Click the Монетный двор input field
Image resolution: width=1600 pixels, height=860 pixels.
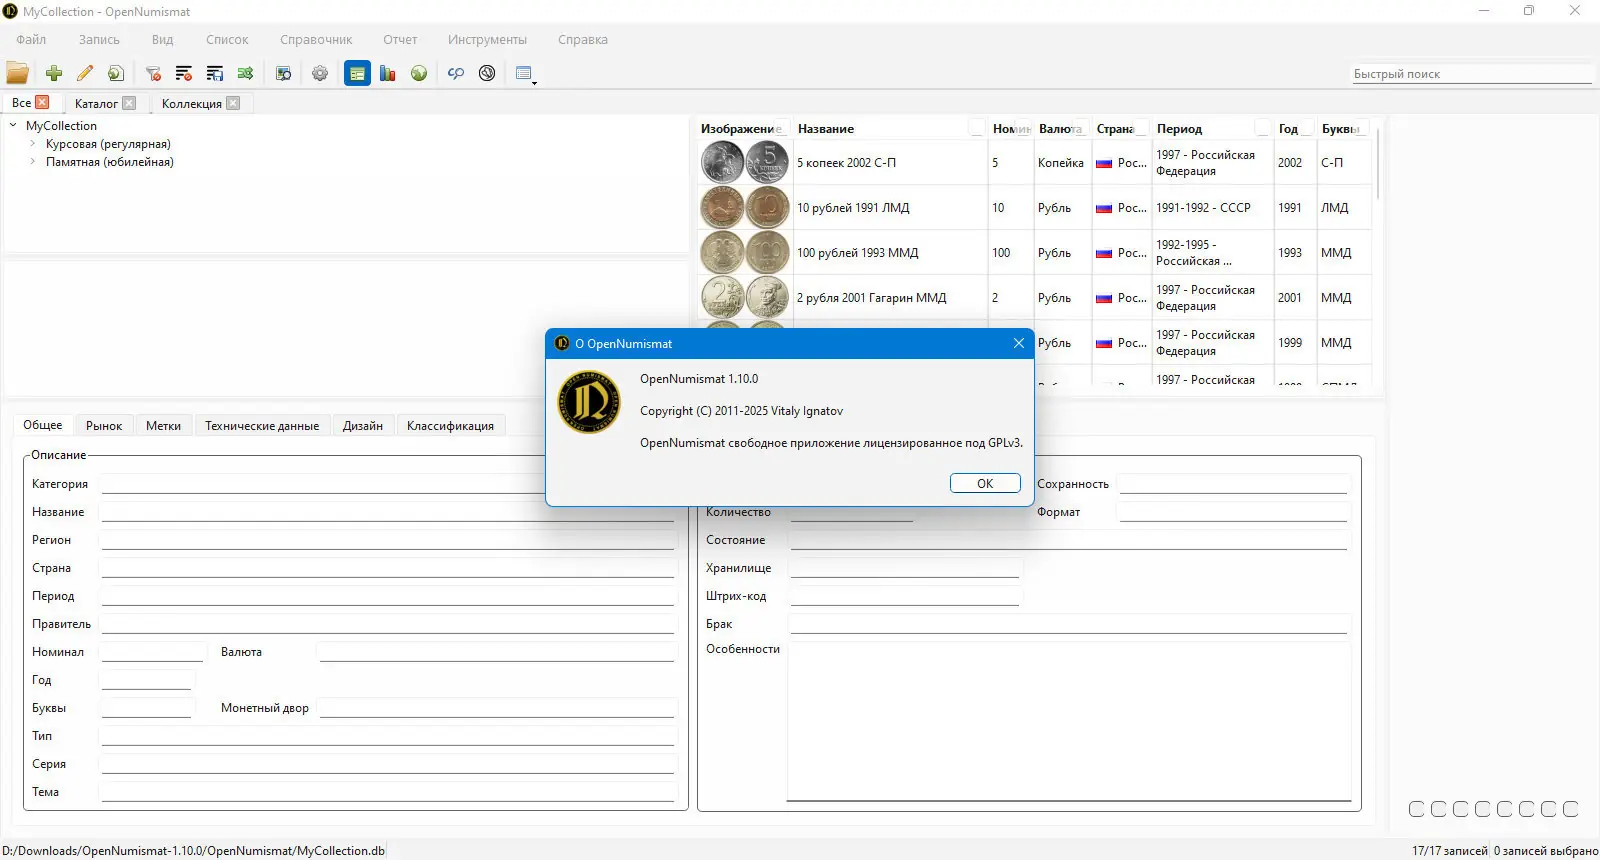(x=497, y=708)
